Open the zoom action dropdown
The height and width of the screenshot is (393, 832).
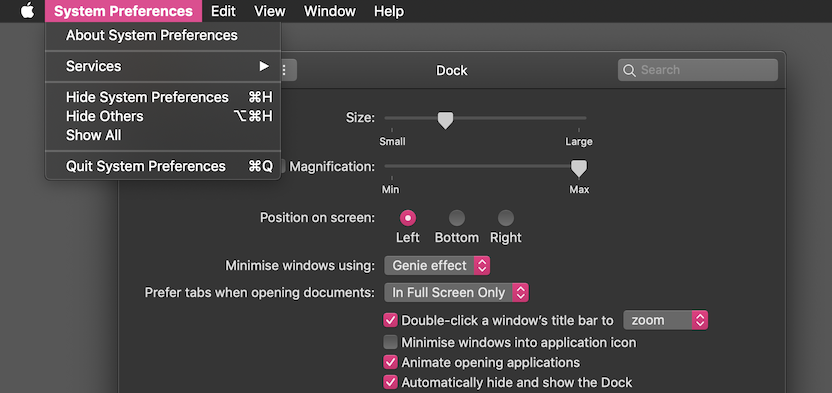click(665, 320)
